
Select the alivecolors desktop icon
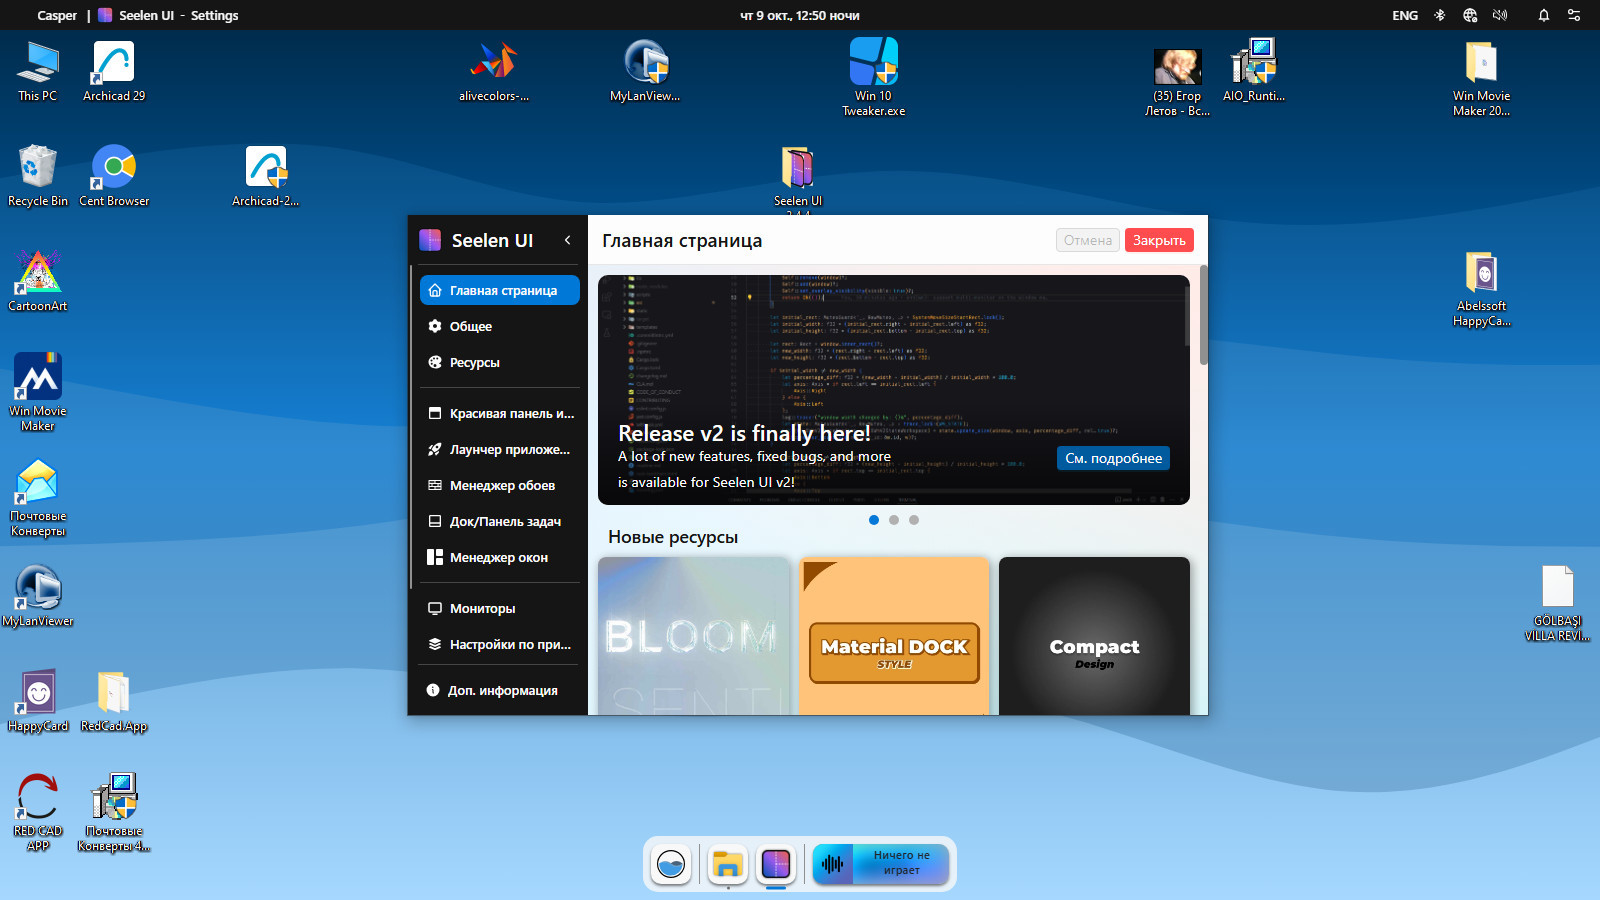[494, 71]
